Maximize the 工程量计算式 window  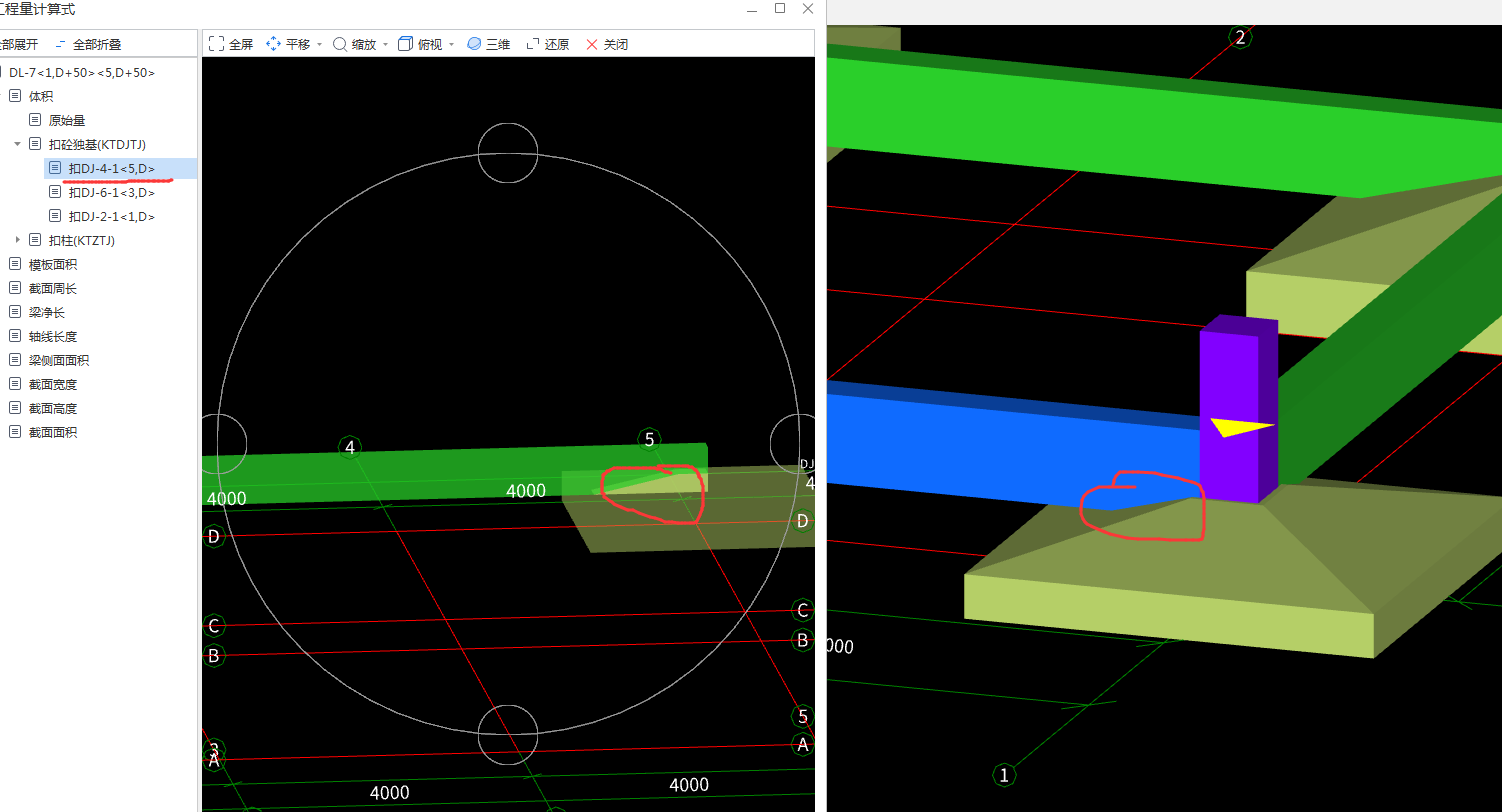pos(780,9)
